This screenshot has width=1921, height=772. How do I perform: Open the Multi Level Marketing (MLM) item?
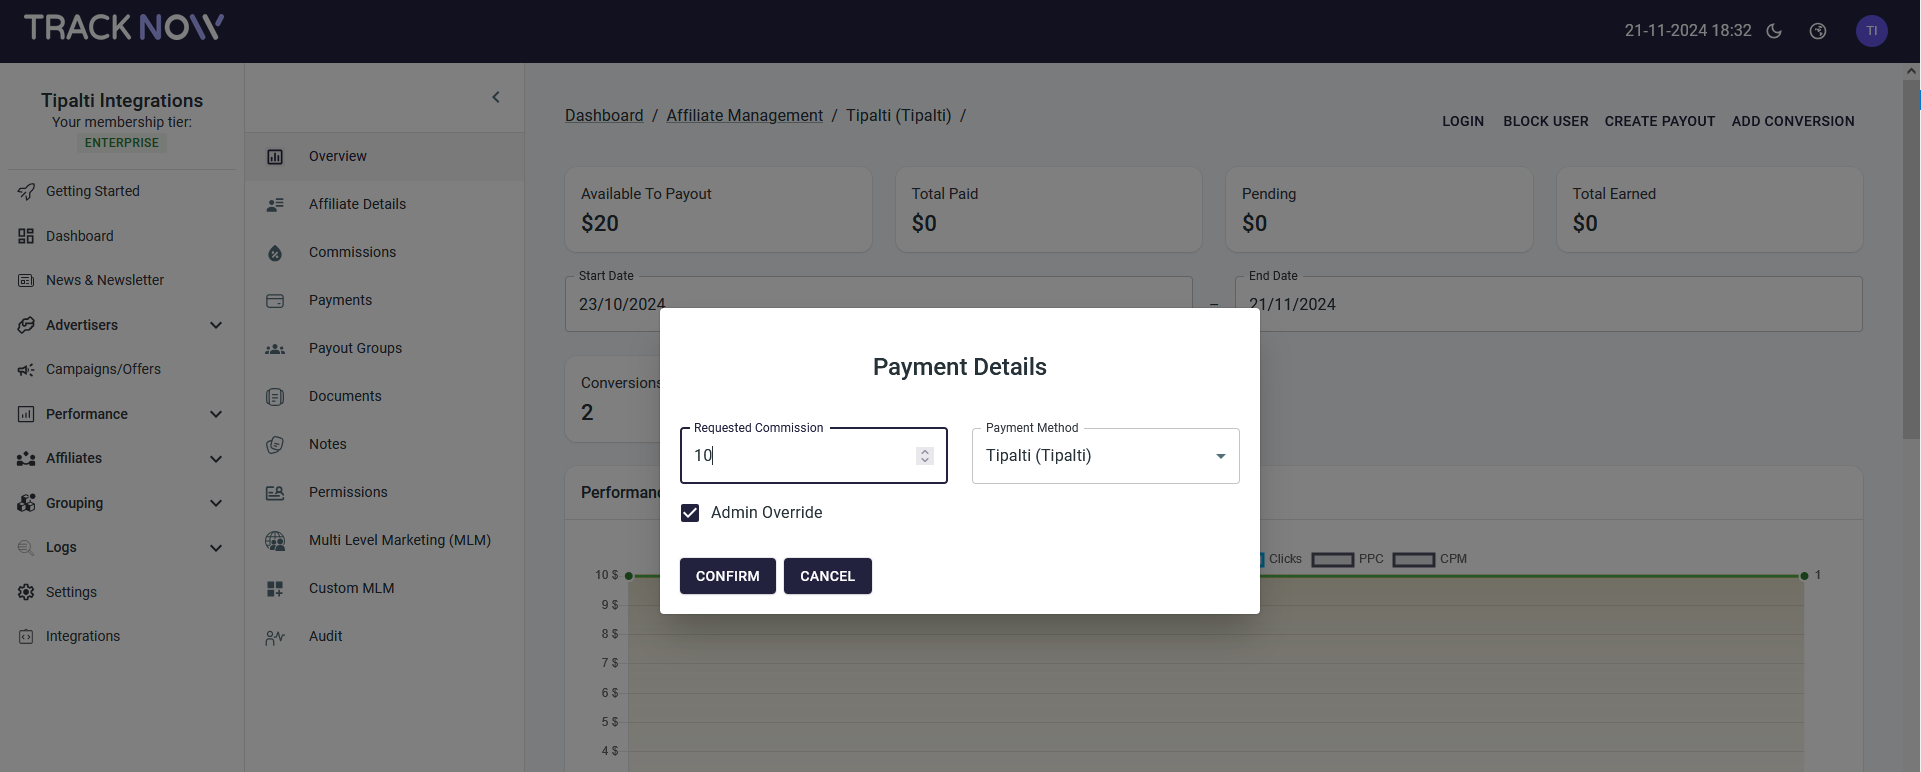point(399,540)
